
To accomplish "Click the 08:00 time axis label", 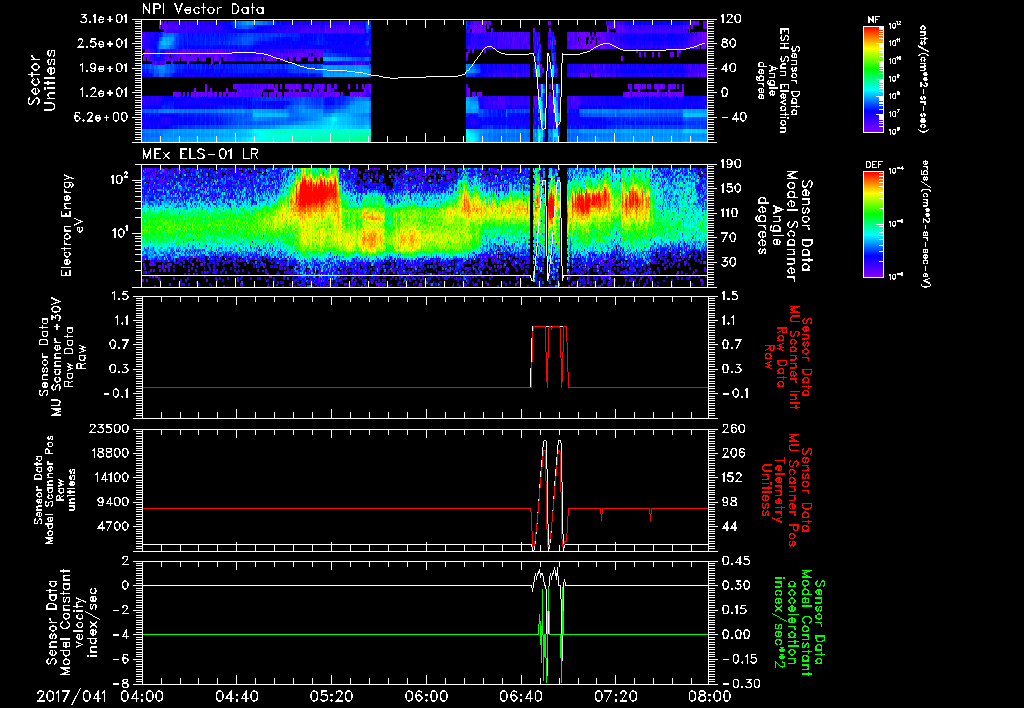I will pos(710,696).
